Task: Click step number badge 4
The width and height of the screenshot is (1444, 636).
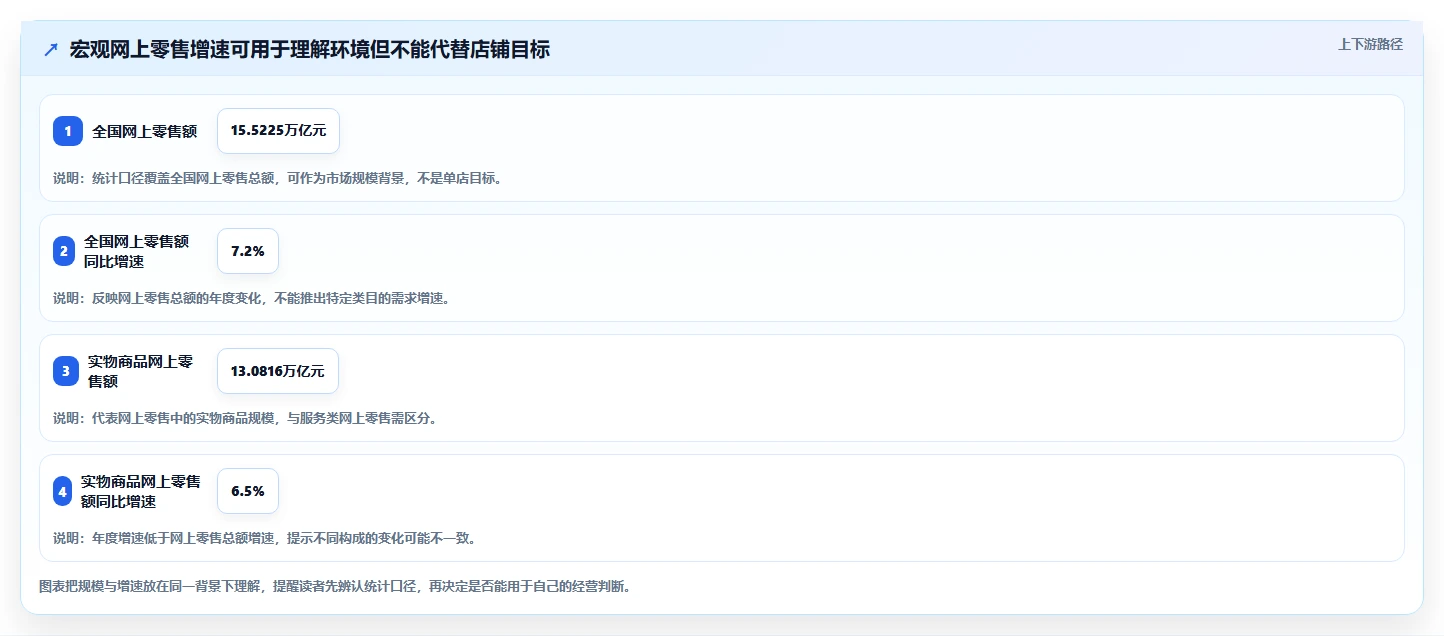Action: pyautogui.click(x=63, y=491)
